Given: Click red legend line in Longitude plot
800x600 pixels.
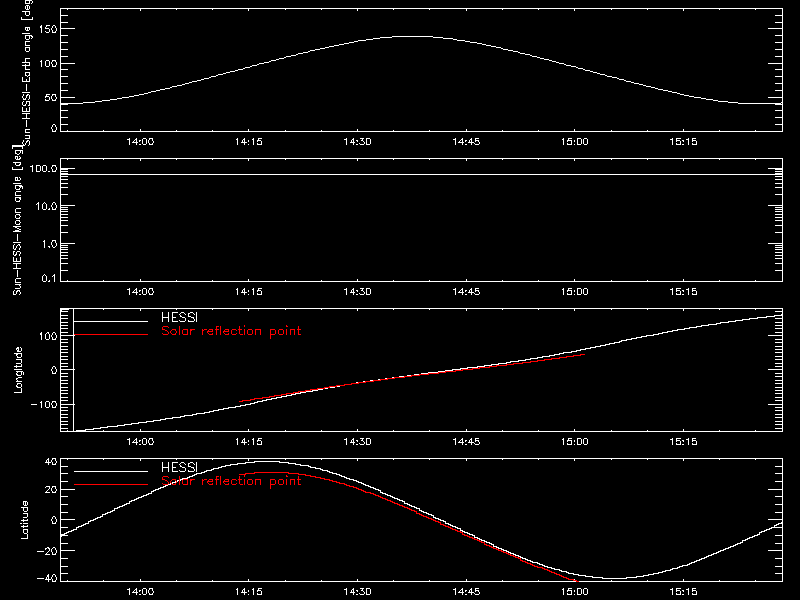Looking at the screenshot, I should [x=111, y=335].
